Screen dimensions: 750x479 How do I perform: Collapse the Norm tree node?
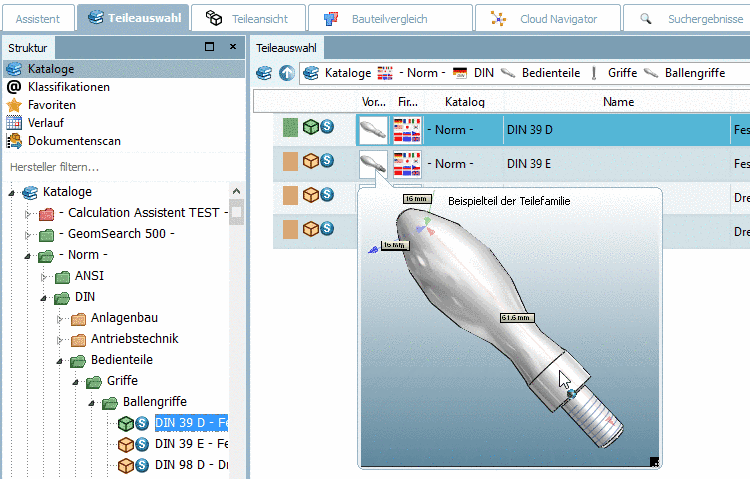pos(28,256)
